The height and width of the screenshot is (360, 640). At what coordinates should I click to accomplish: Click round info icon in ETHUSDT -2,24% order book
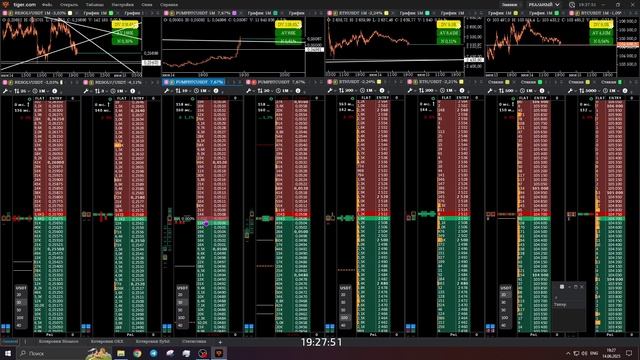pos(382,91)
